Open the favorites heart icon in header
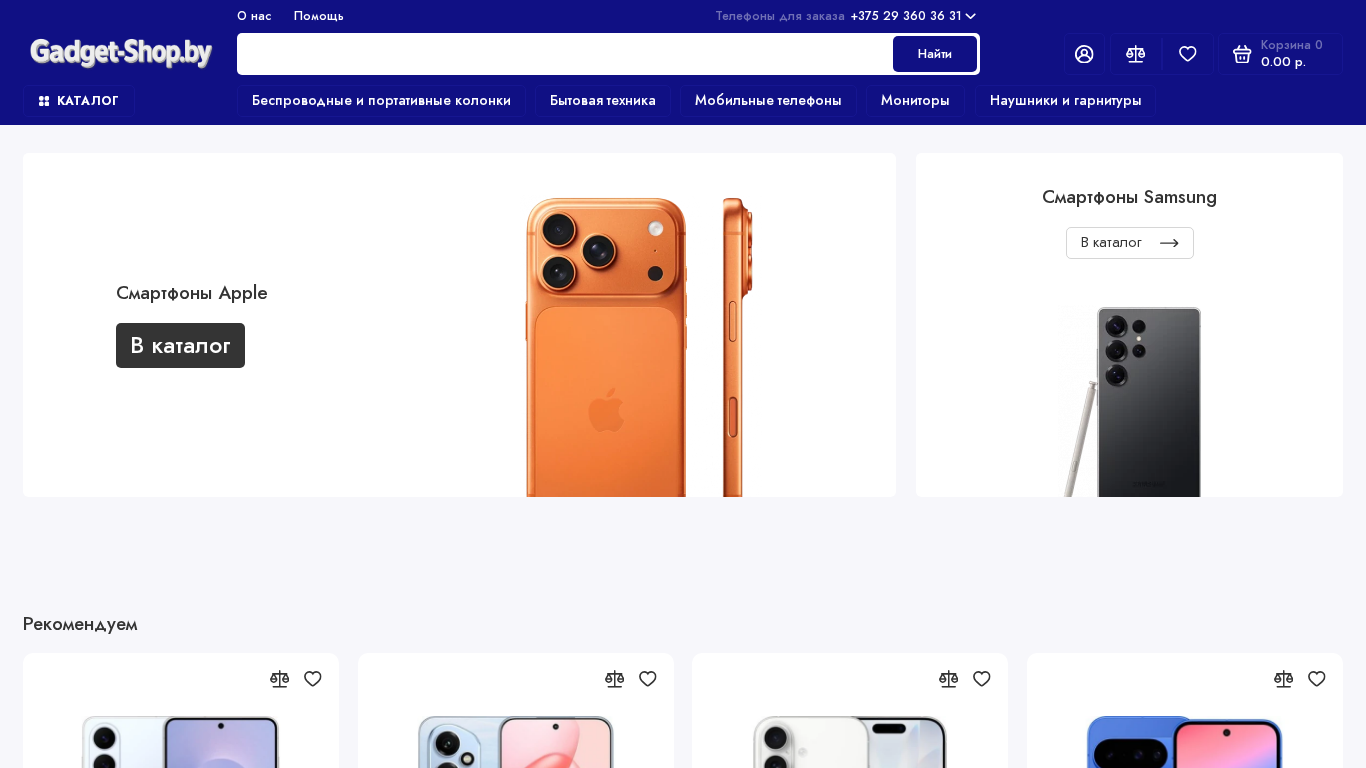 (1188, 54)
